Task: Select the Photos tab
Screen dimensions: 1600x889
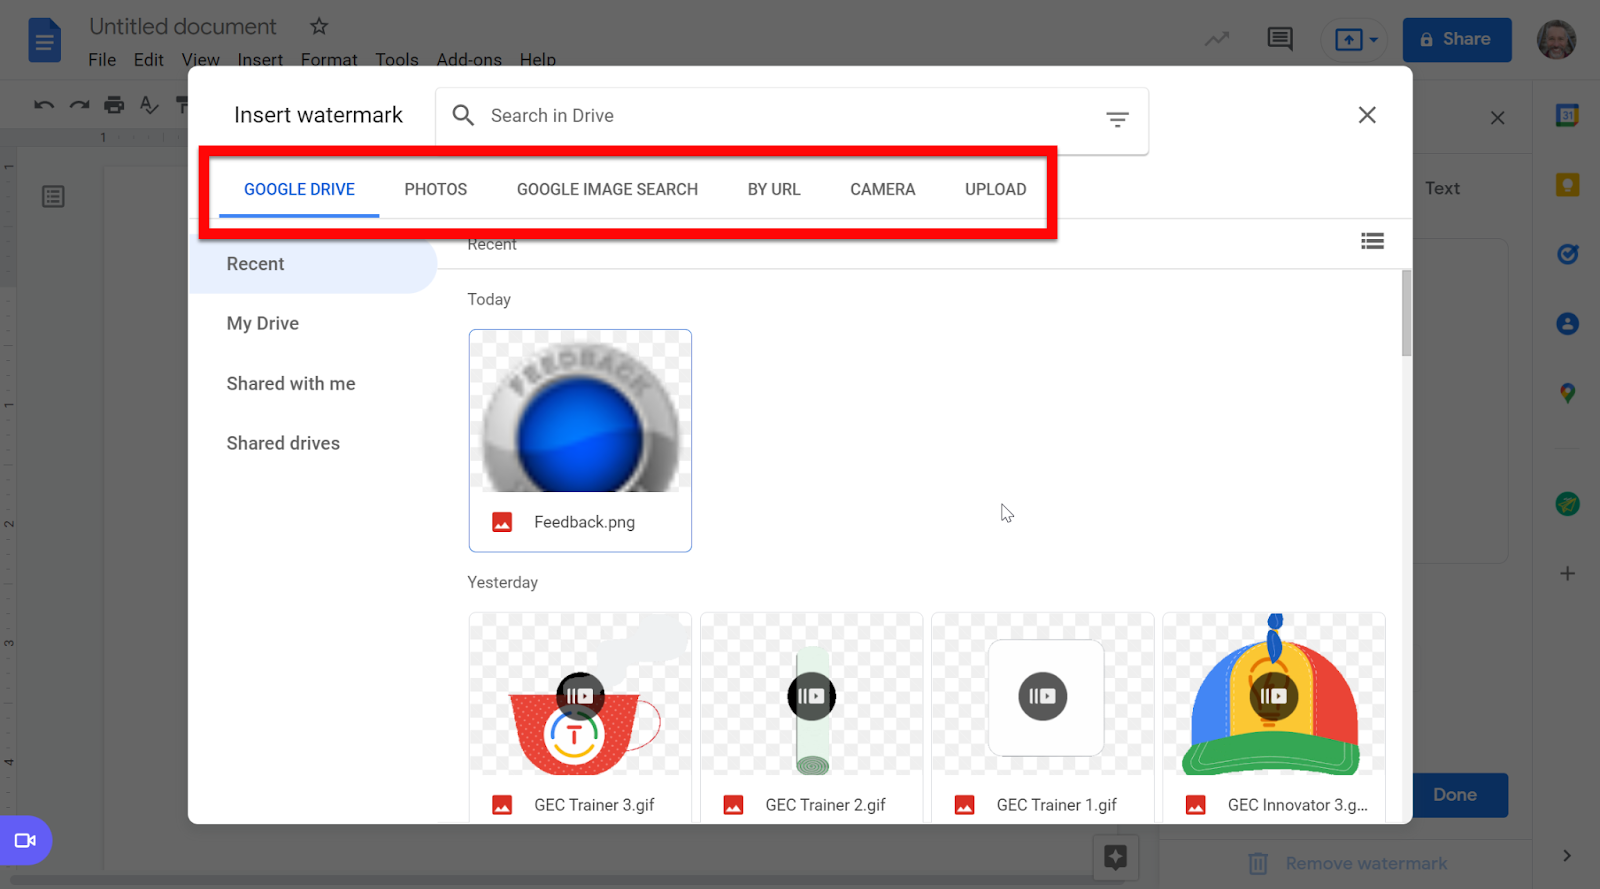Action: pos(436,189)
